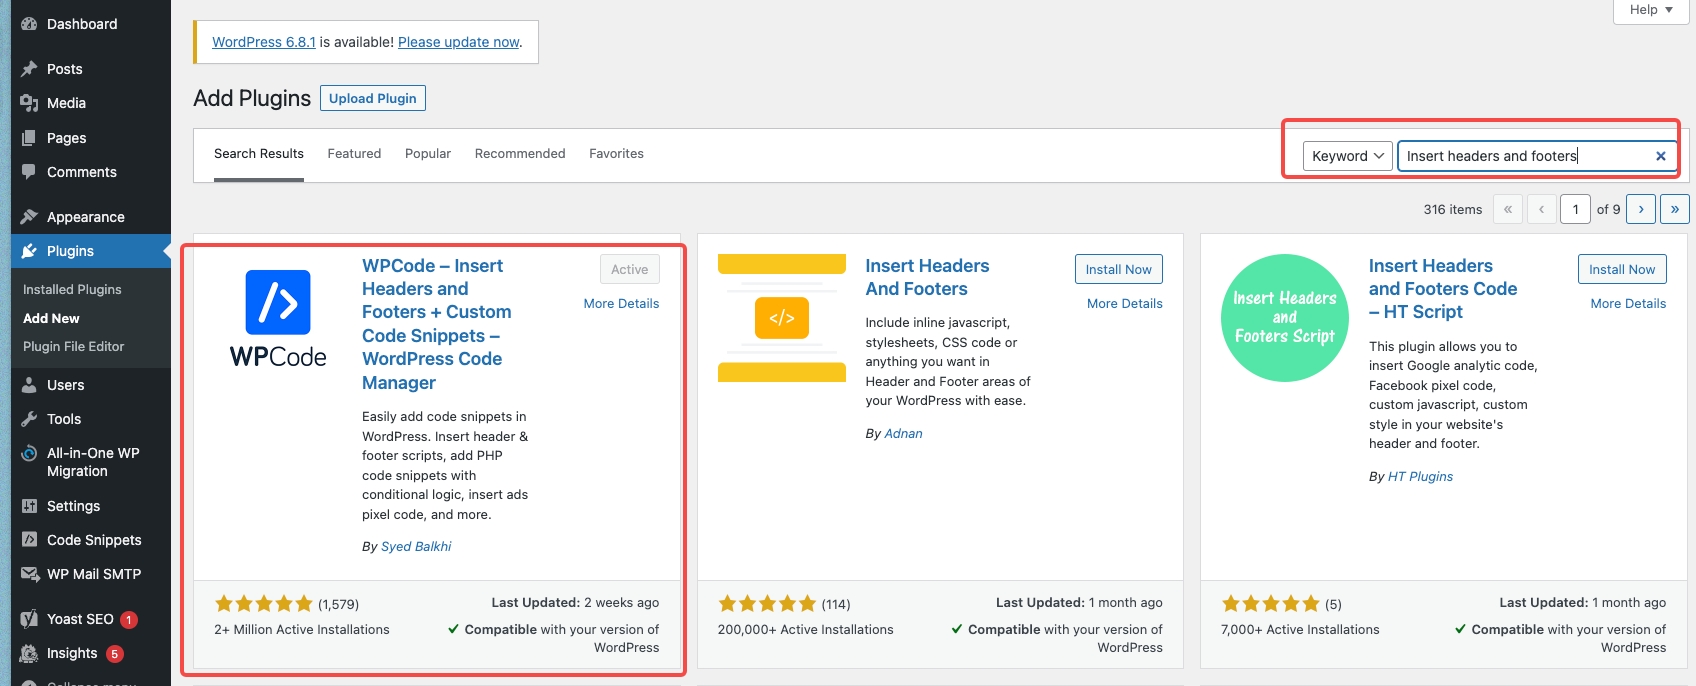Click the Appearance menu label

[x=86, y=217]
